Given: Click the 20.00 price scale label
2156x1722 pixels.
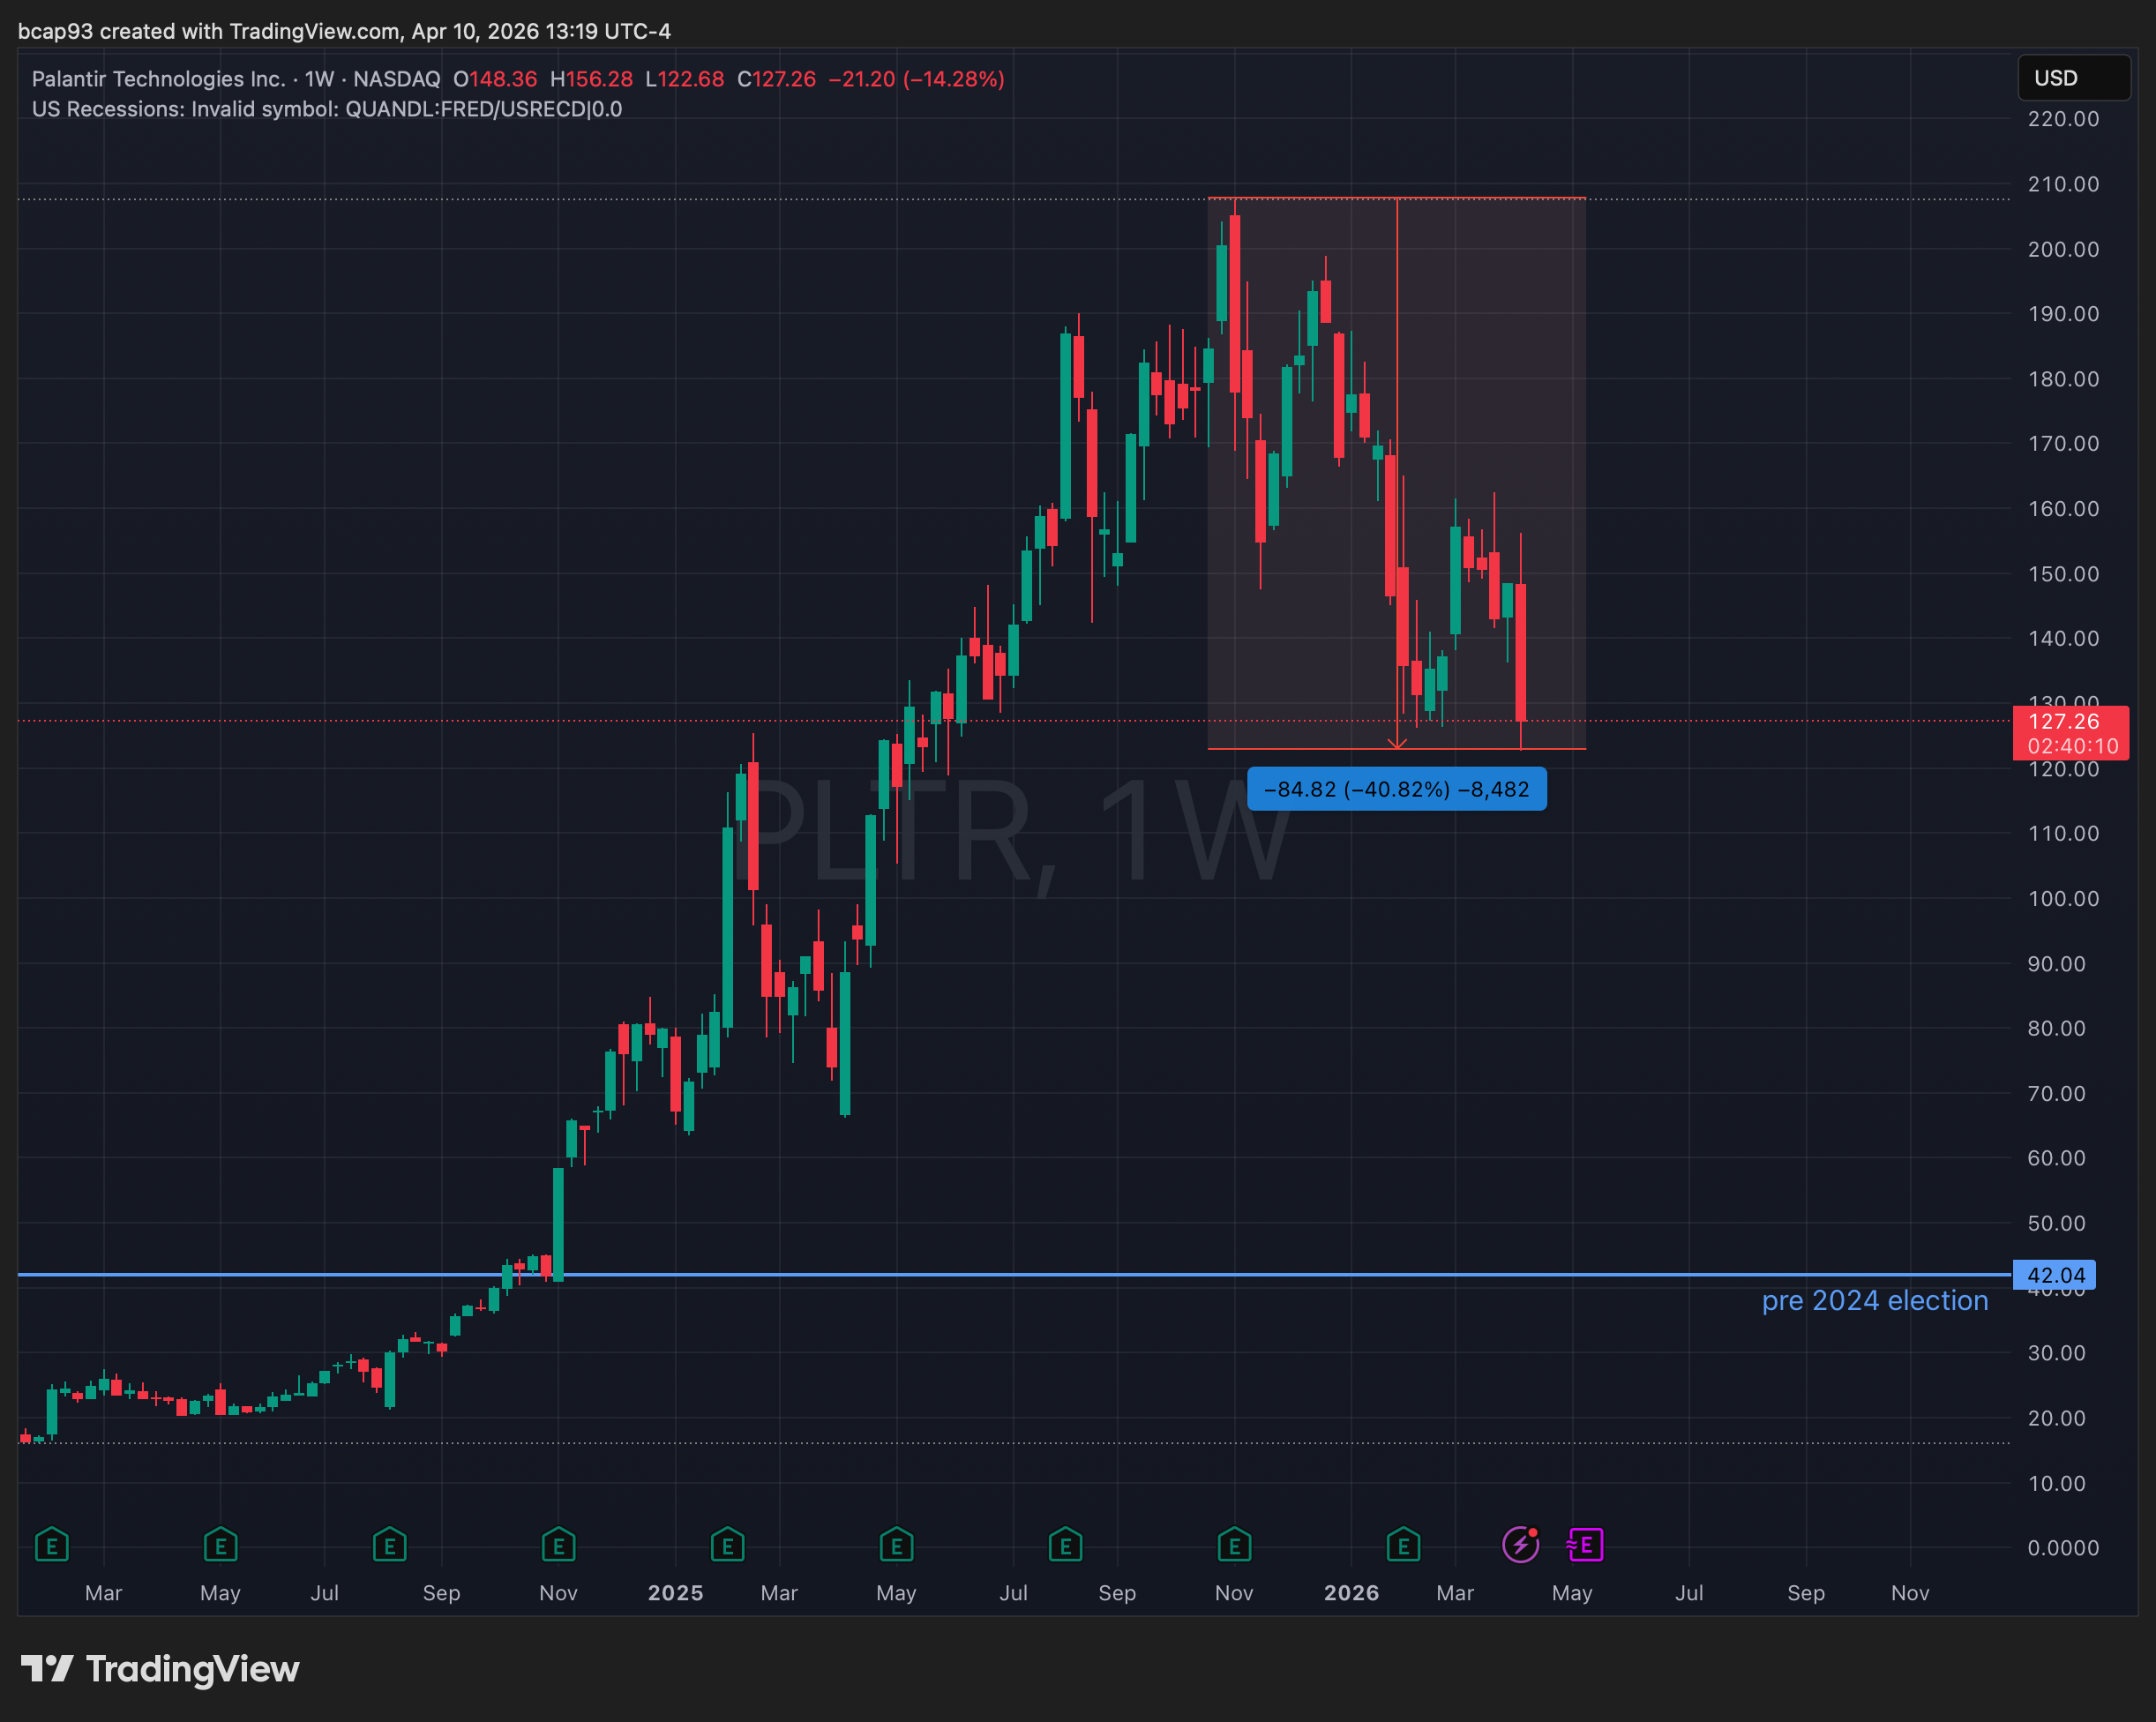Looking at the screenshot, I should (x=2056, y=1418).
